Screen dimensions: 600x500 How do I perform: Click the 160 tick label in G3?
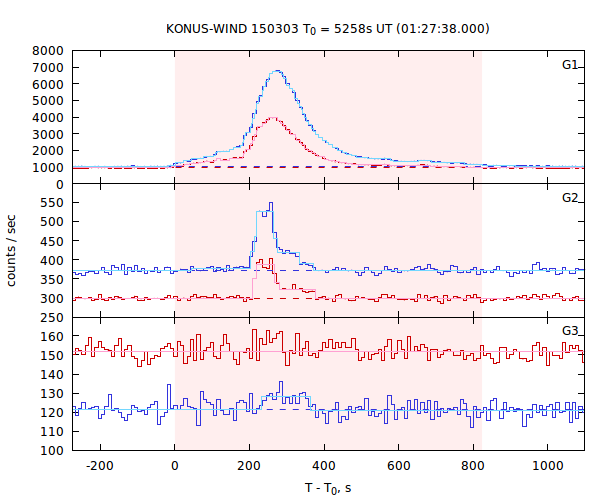point(52,337)
